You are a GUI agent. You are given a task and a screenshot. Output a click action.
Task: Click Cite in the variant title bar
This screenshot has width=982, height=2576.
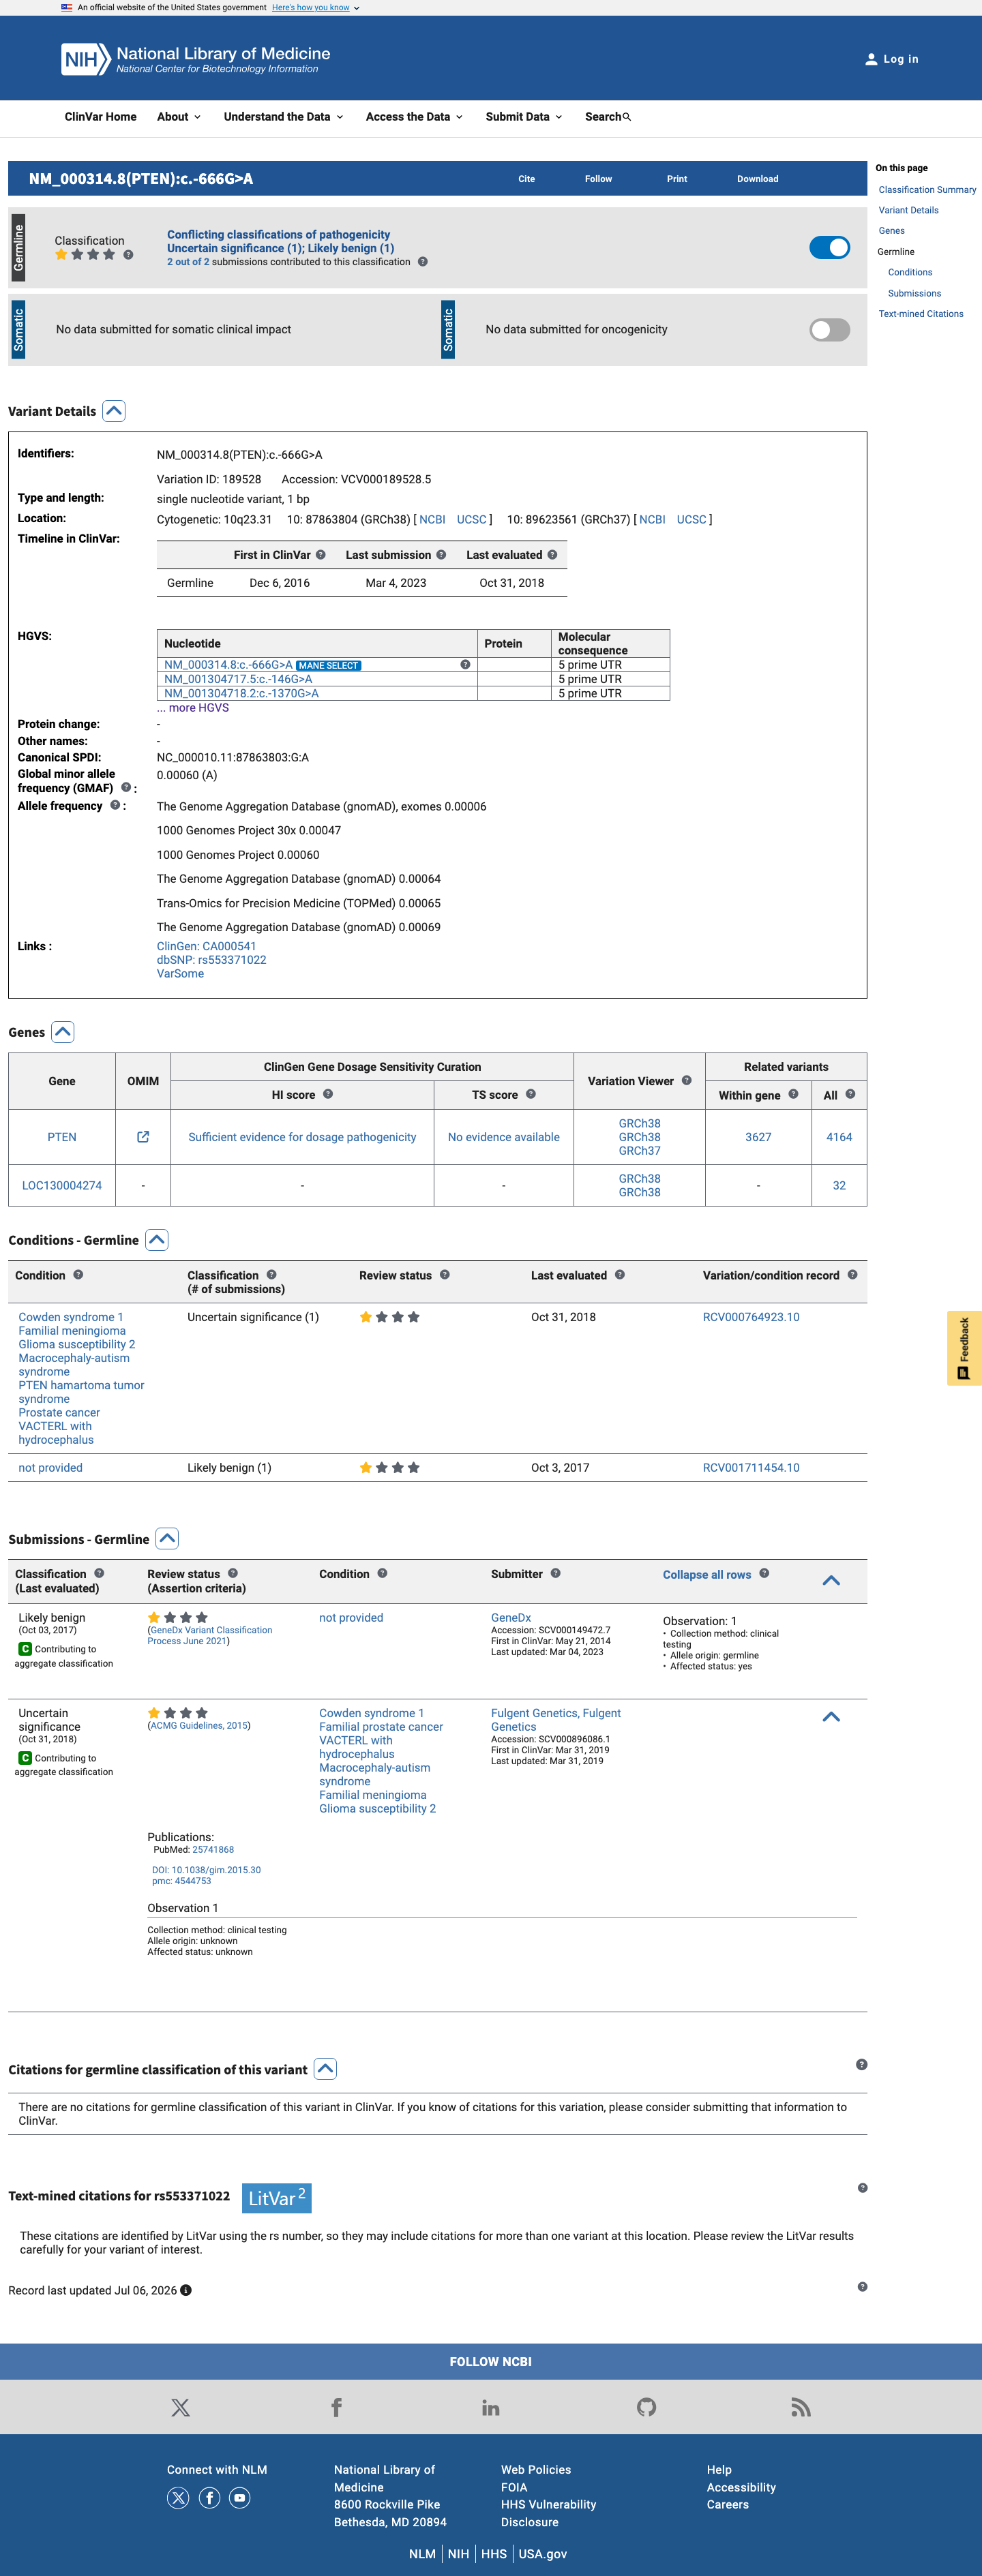coord(527,179)
